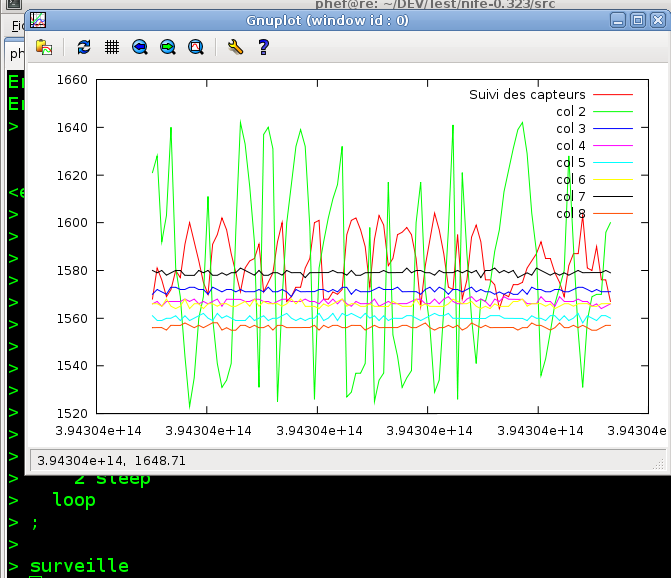671x578 pixels.
Task: Apply the next zoom settings
Action: pos(168,46)
